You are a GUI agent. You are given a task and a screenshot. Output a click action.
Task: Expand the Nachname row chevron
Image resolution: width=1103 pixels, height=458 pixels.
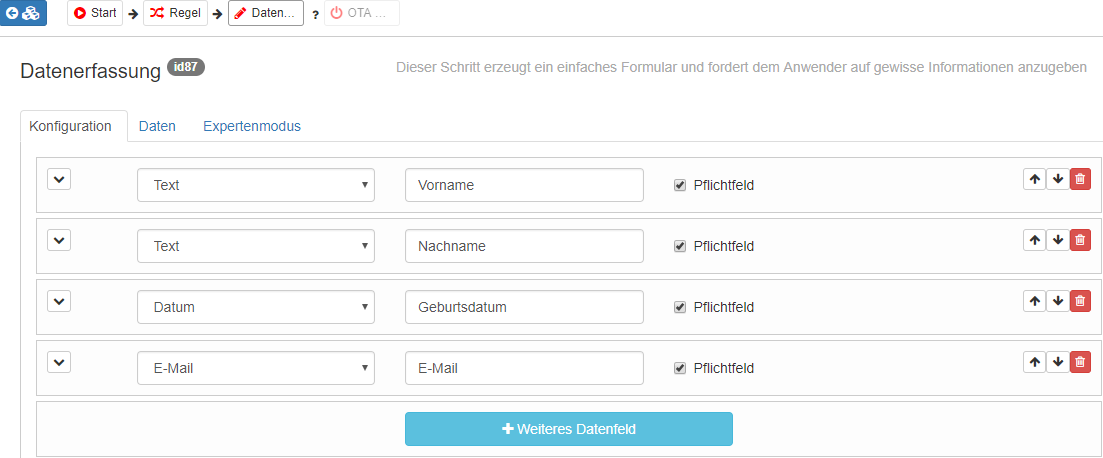coord(59,240)
